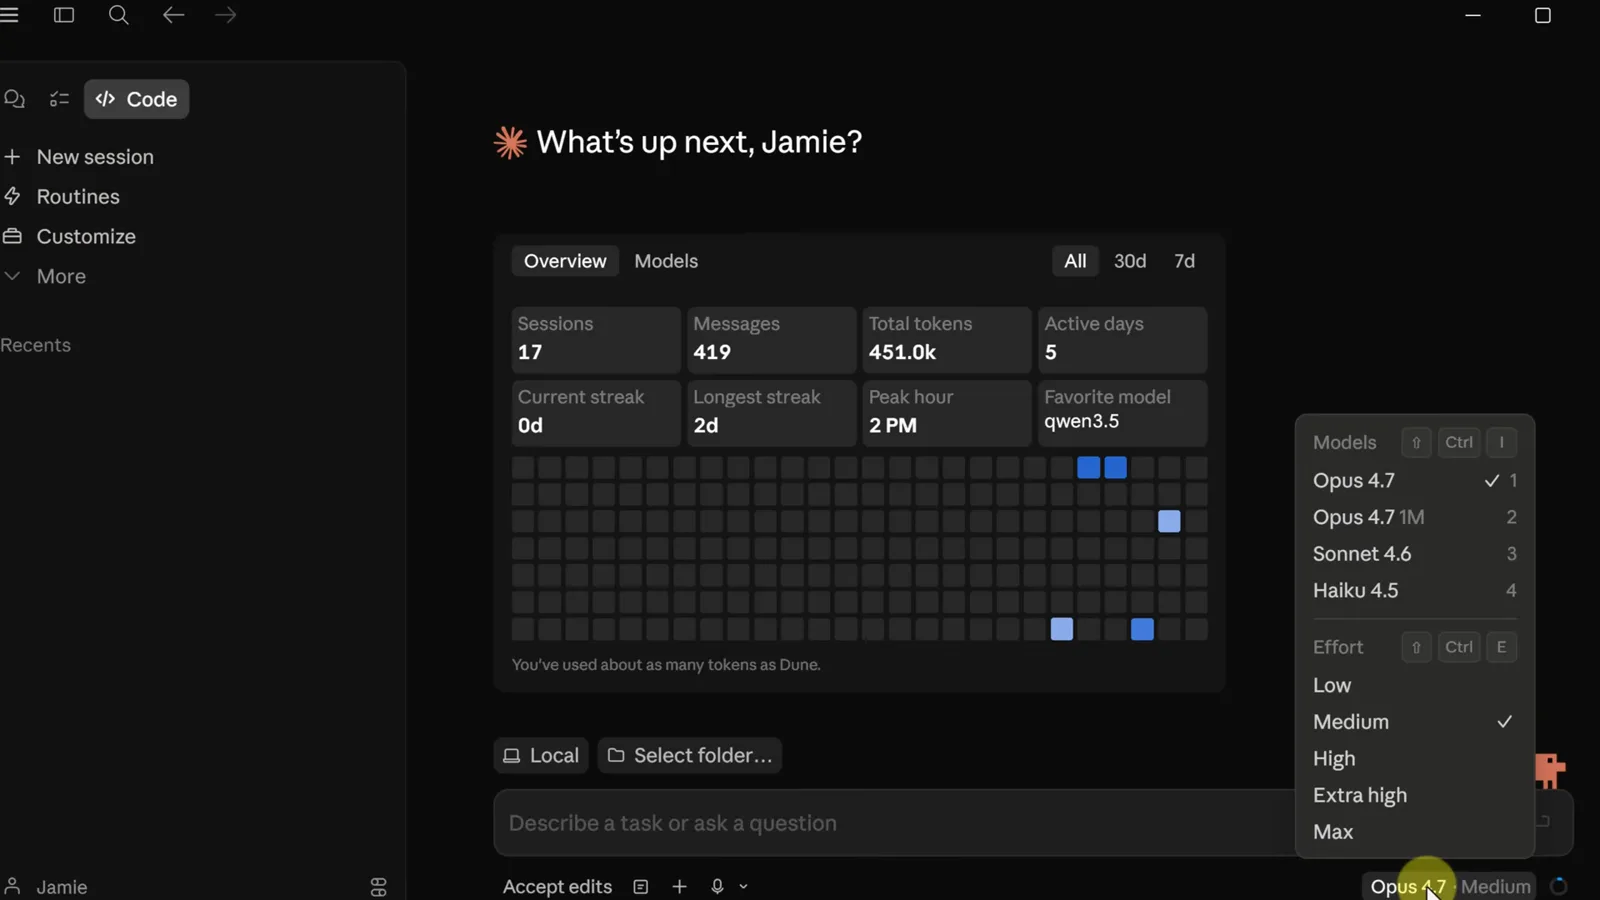The width and height of the screenshot is (1600, 900).
Task: Toggle the sidebar panel icon
Action: pos(64,15)
